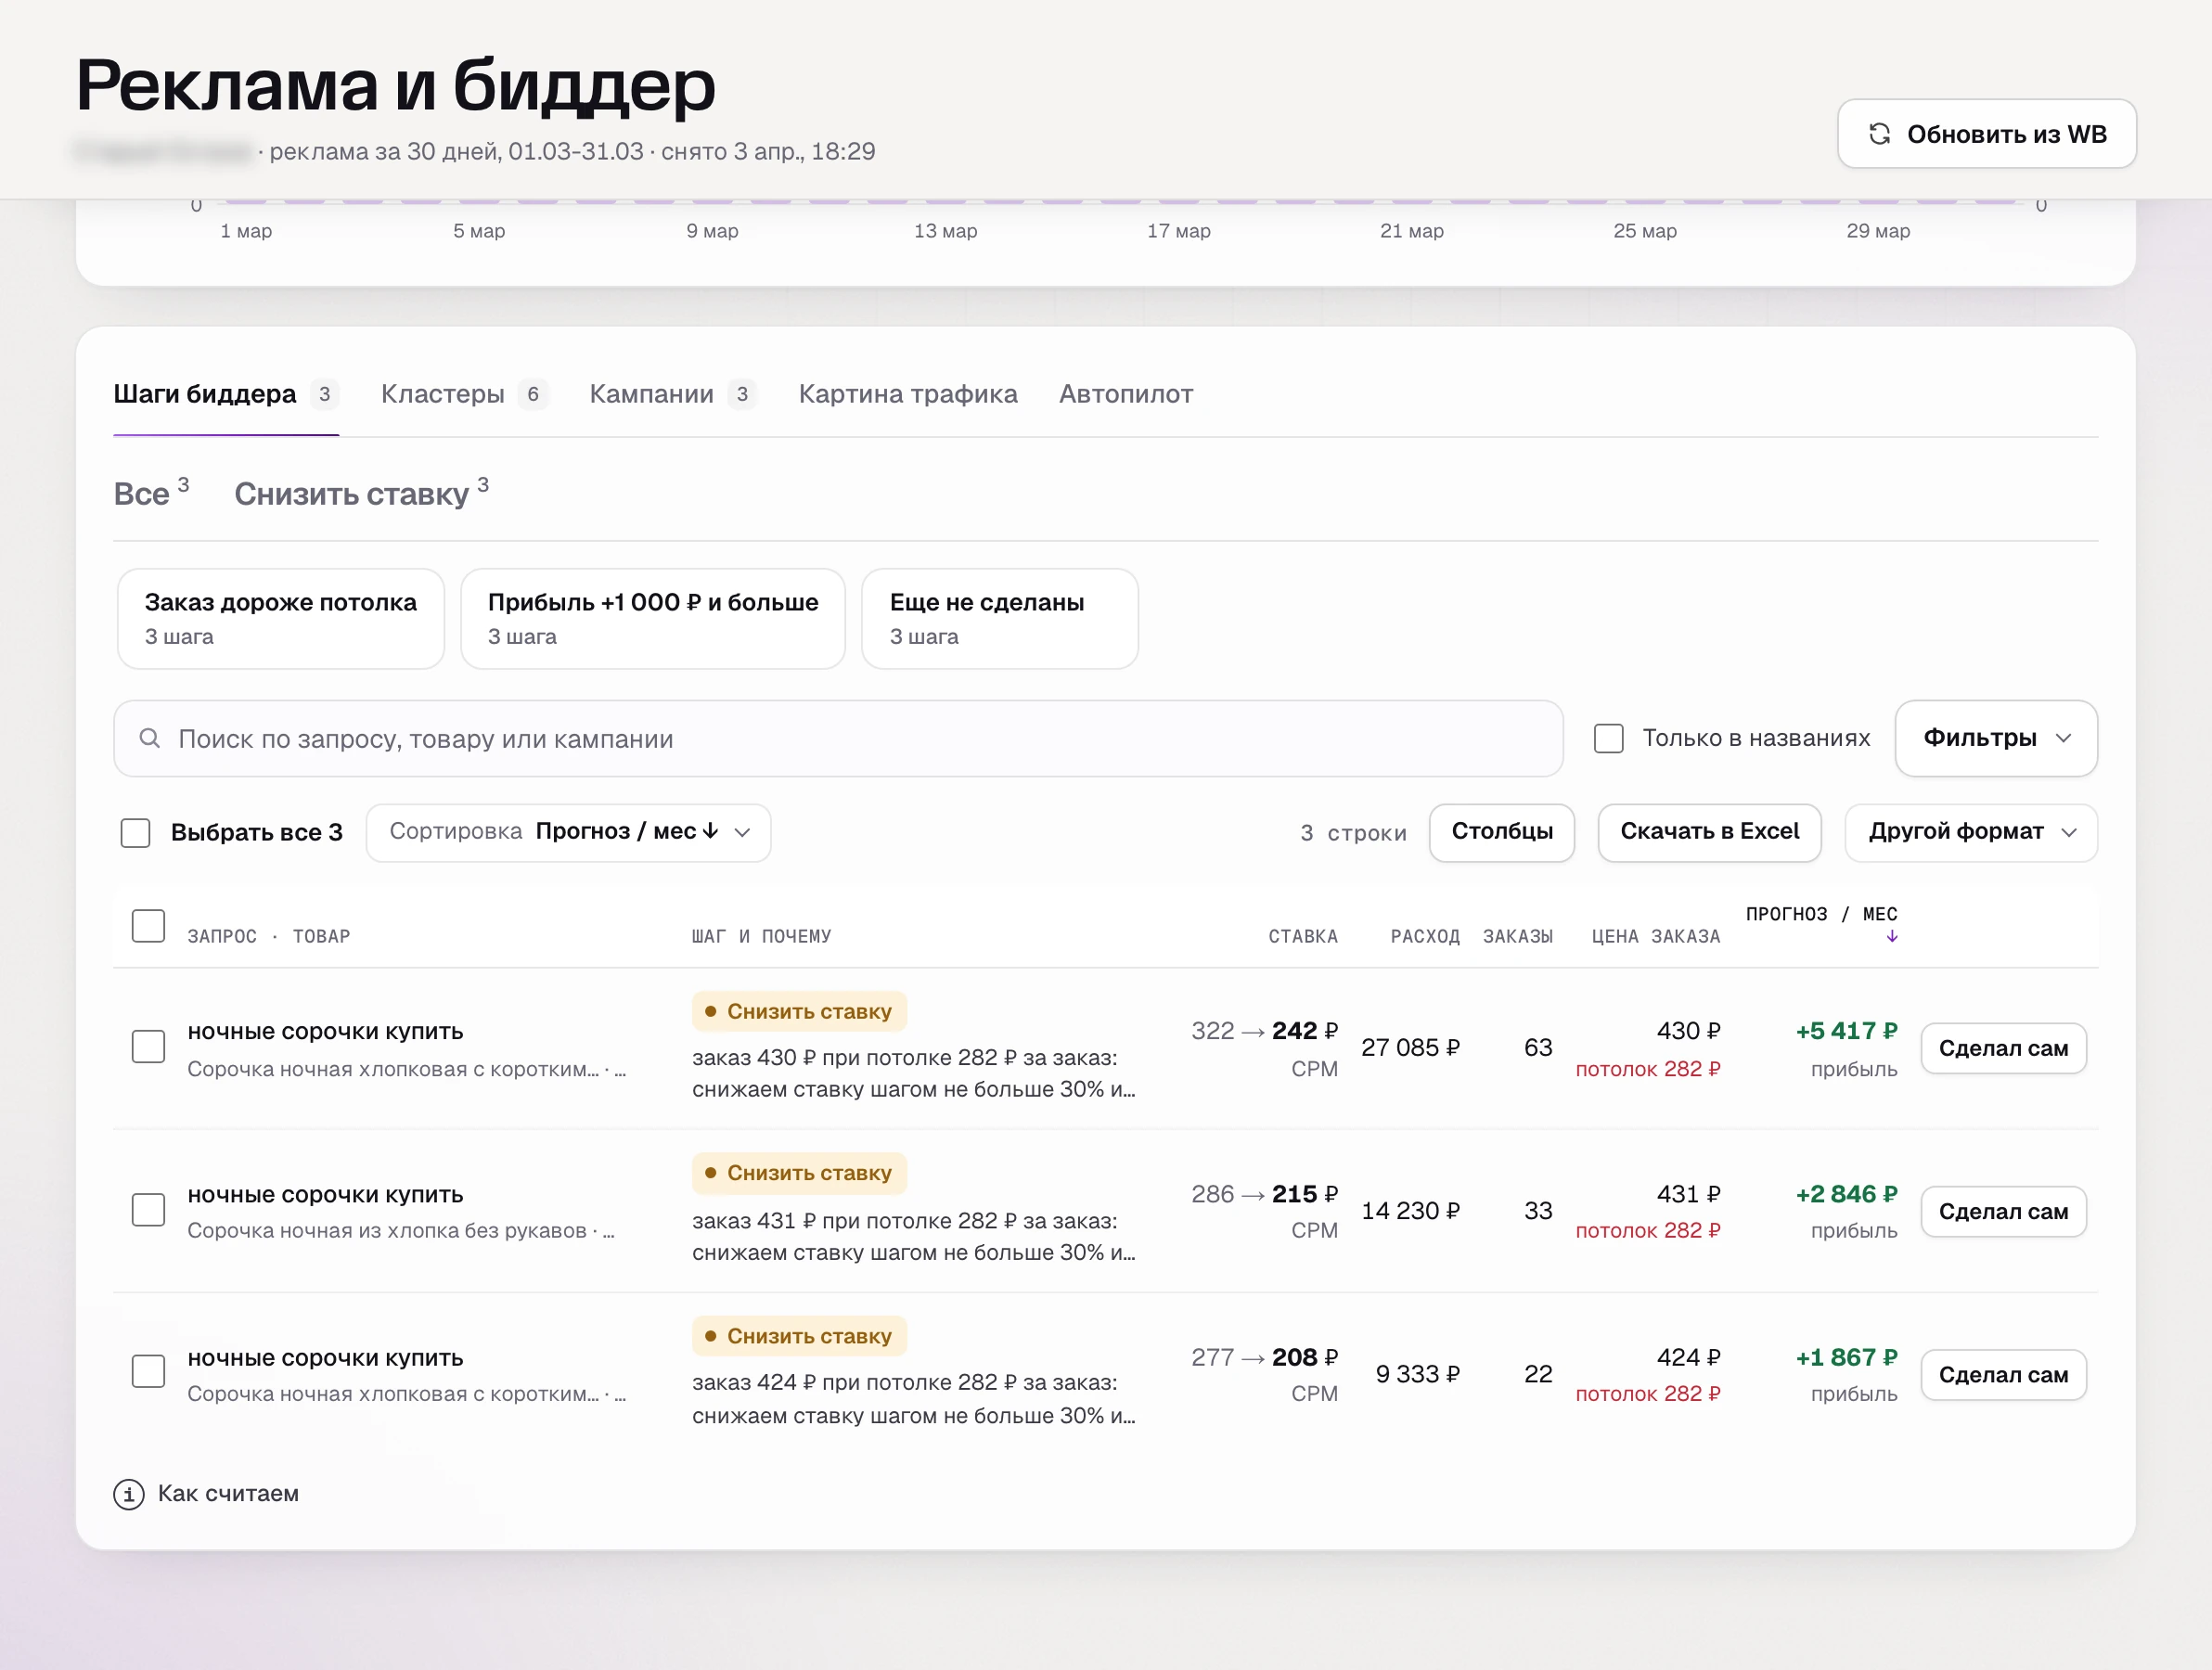Screen dimensions: 2212x1670
Task: Open the Автопилот tab
Action: (1125, 394)
